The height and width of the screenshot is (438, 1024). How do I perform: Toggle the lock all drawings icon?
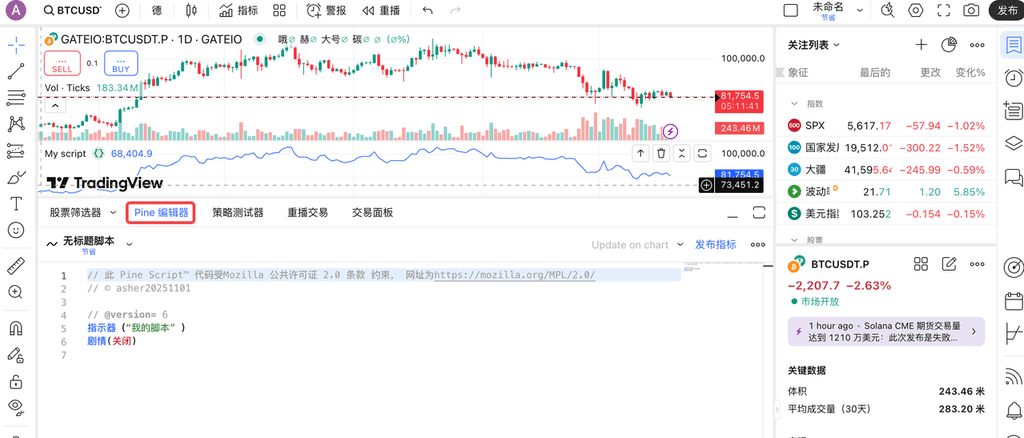(15, 382)
